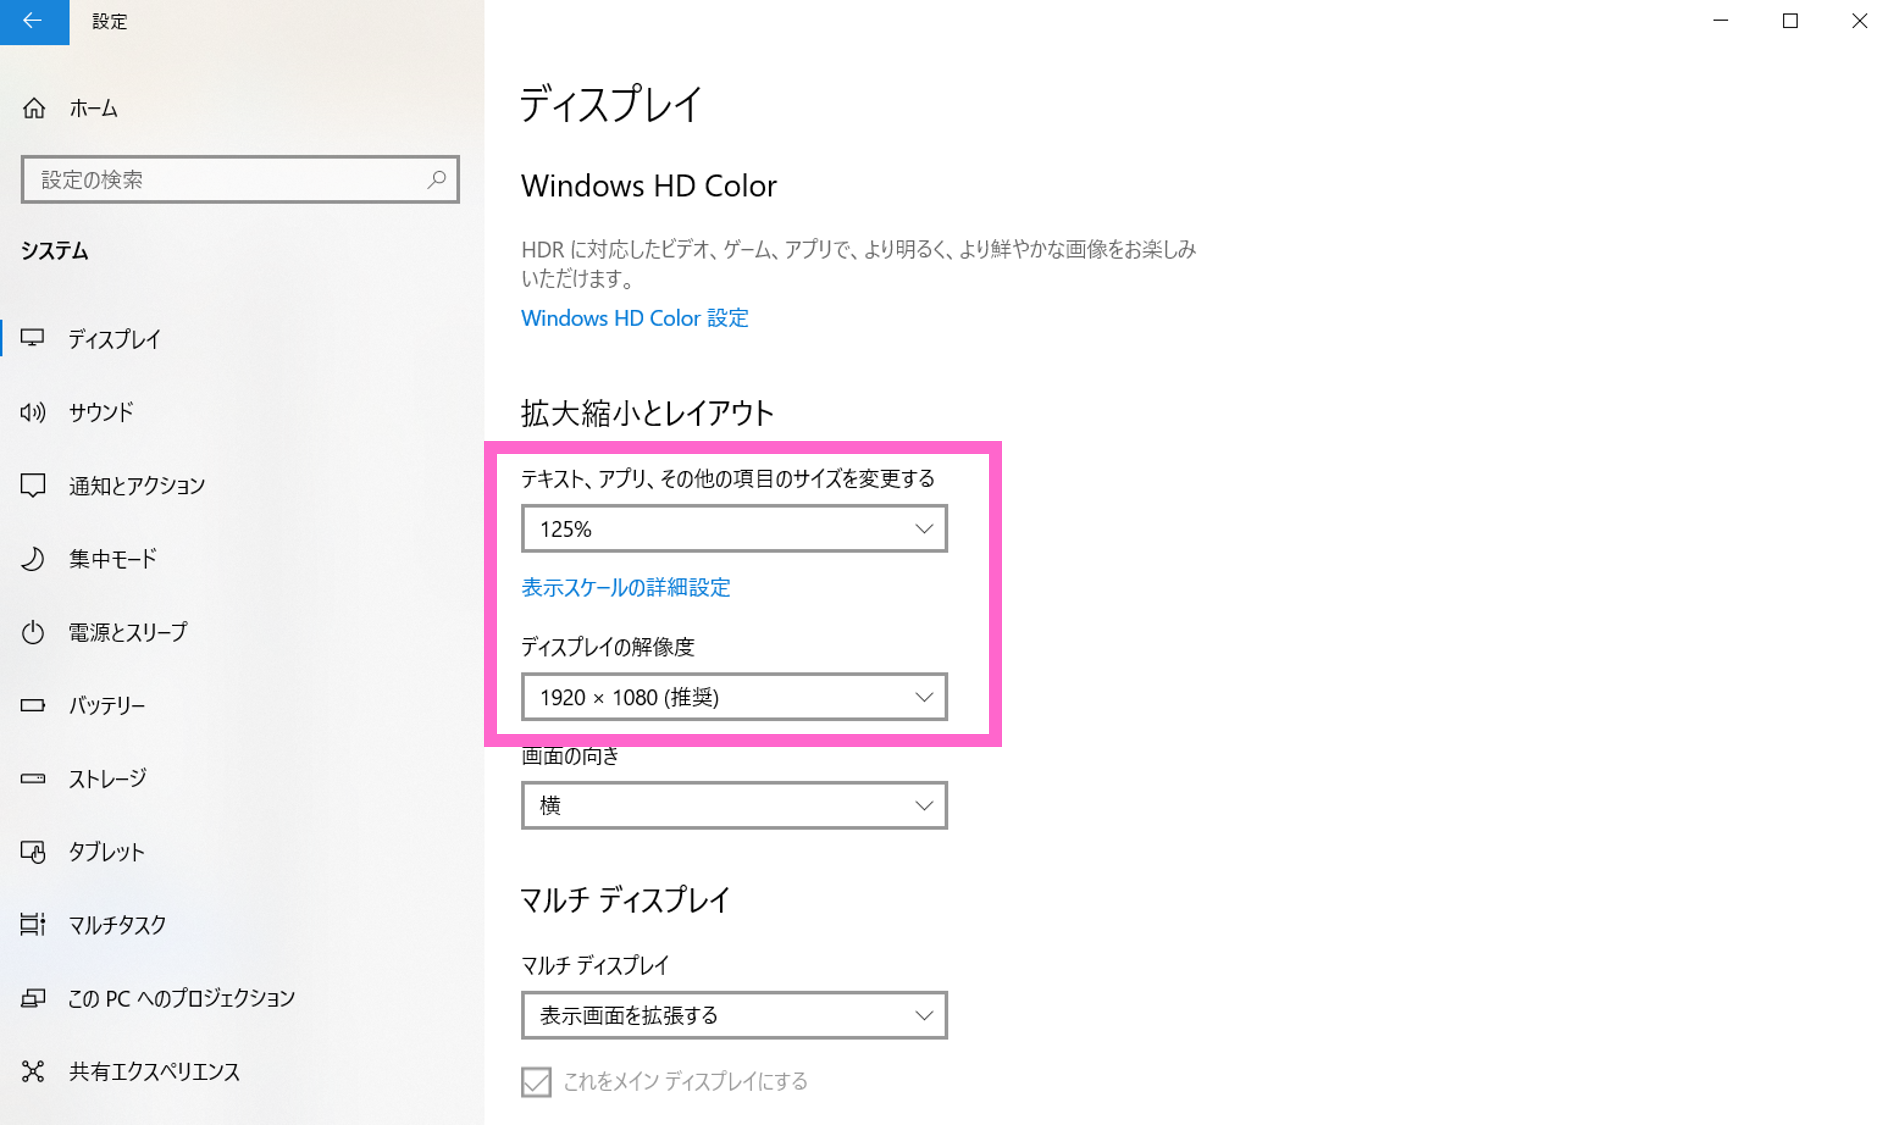Click the Windows HD Color heading
This screenshot has height=1125, width=1888.
[648, 186]
